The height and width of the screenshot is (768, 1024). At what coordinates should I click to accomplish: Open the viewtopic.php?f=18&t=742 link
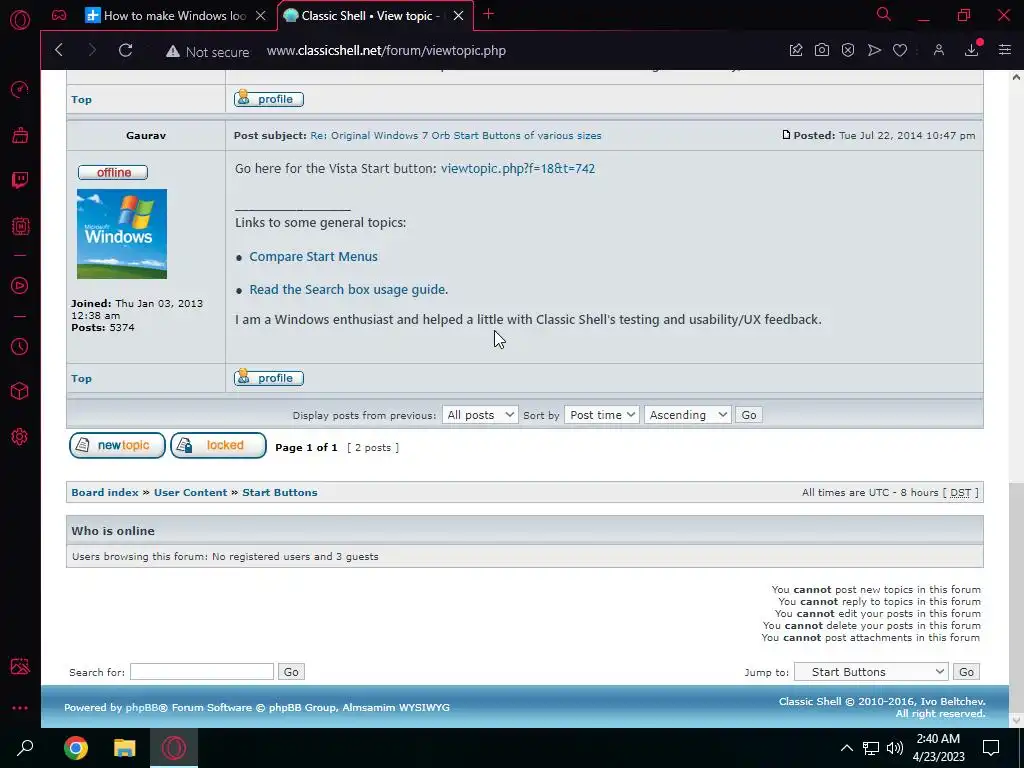(x=518, y=168)
